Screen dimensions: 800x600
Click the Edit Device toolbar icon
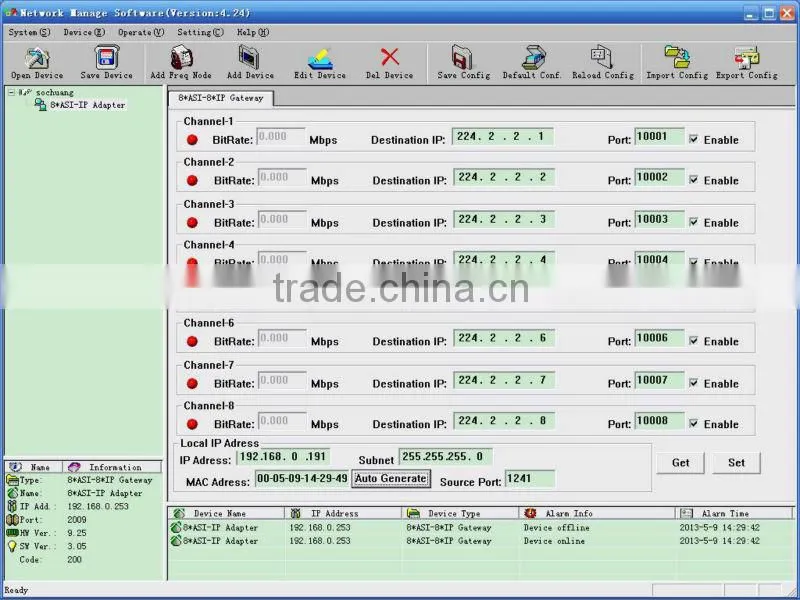click(x=320, y=58)
